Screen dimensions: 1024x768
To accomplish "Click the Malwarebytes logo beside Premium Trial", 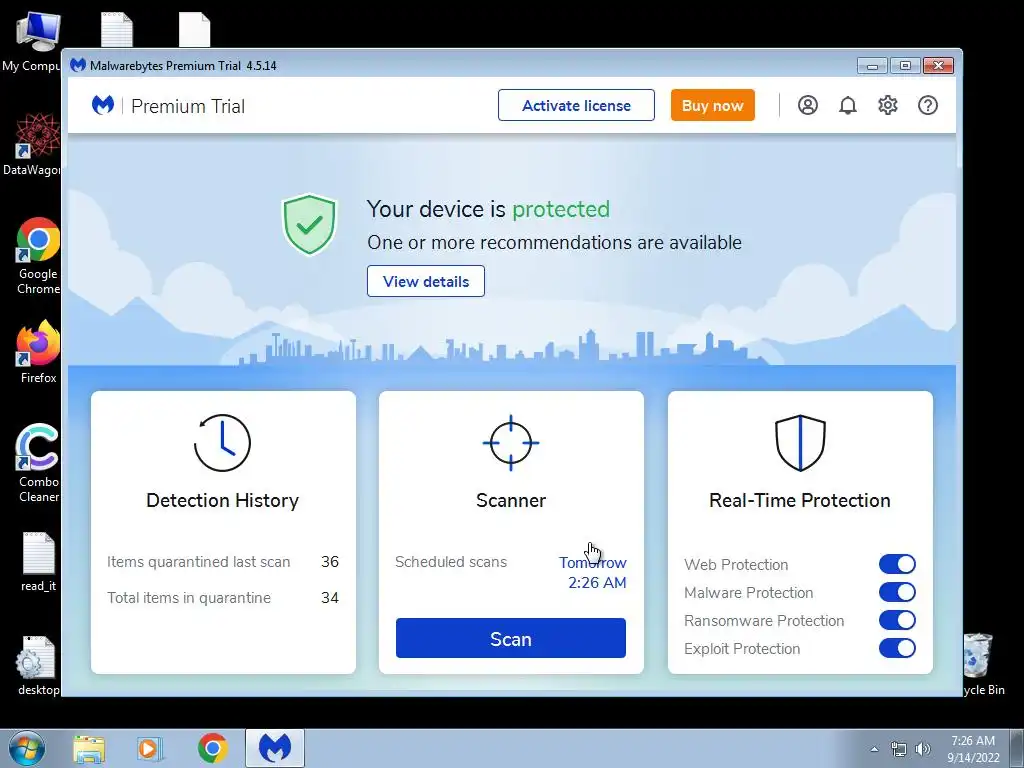I will (103, 105).
